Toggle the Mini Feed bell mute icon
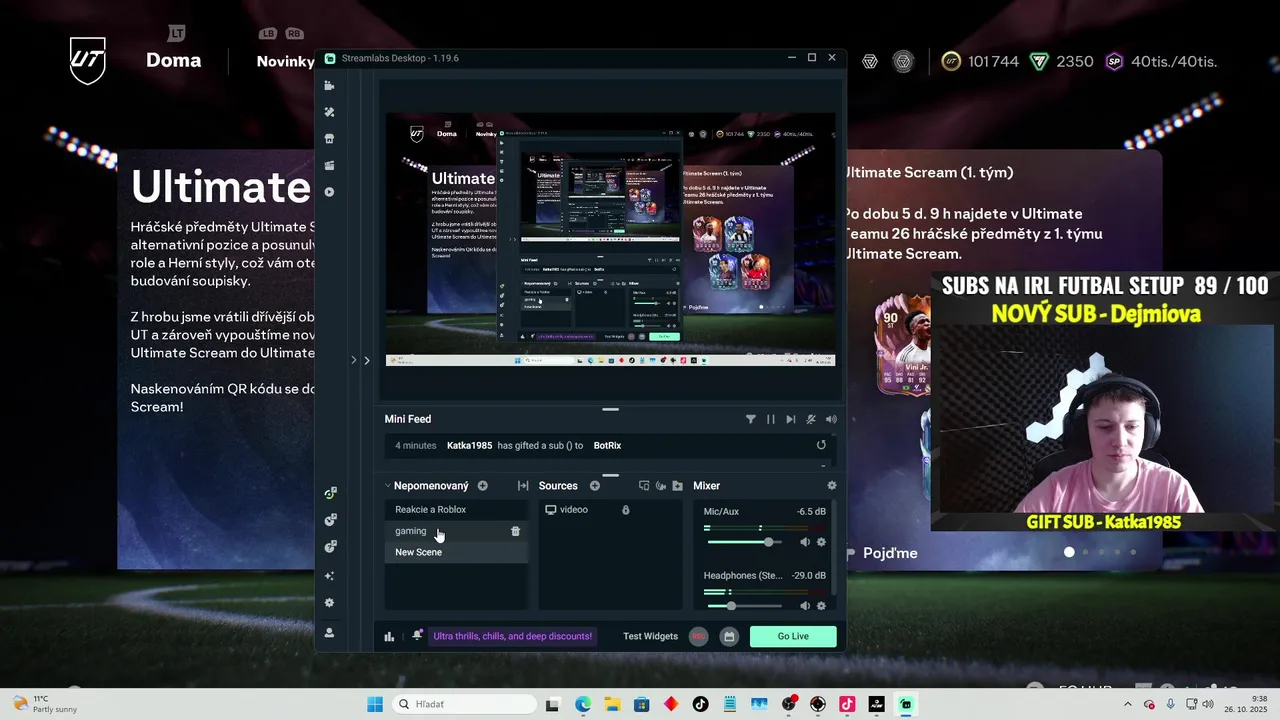Viewport: 1280px width, 720px height. [811, 419]
